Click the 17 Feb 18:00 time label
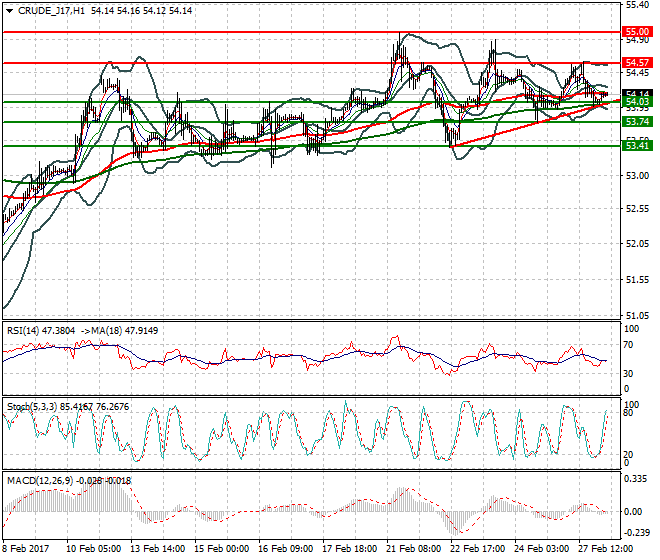 pyautogui.click(x=349, y=549)
